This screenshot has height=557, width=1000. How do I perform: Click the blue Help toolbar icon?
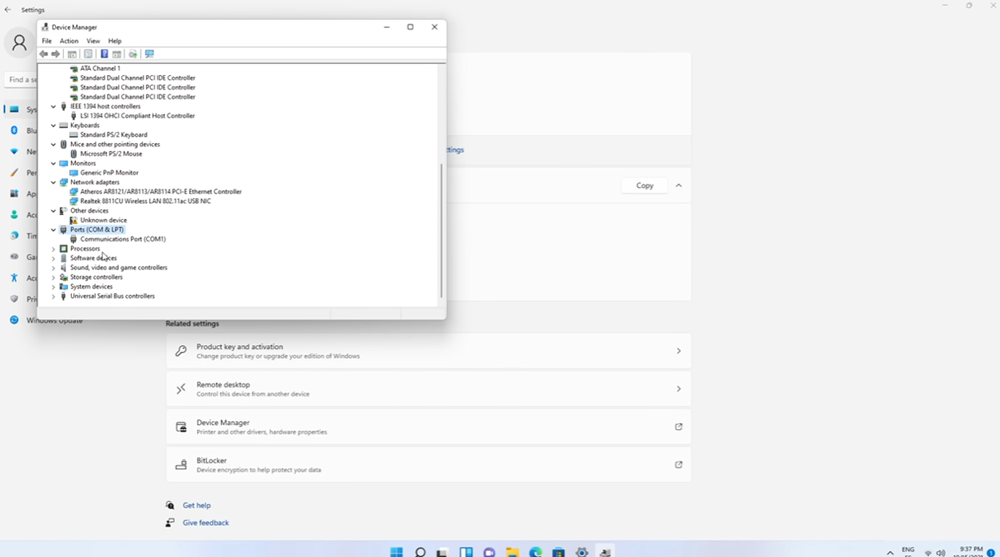point(104,54)
